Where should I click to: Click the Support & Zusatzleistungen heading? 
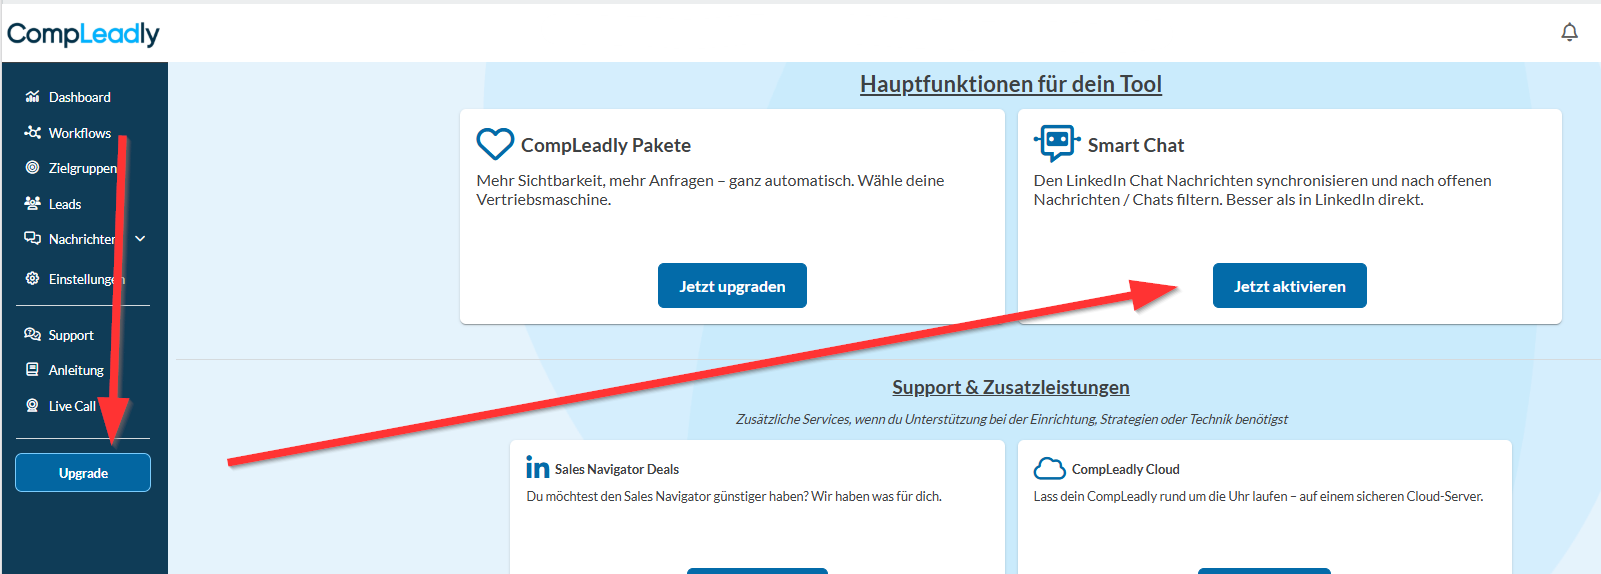pos(1010,387)
